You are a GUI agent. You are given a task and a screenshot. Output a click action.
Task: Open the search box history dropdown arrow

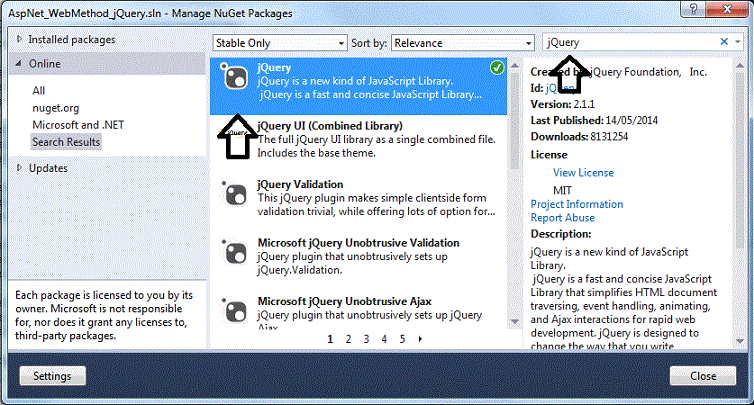(738, 42)
